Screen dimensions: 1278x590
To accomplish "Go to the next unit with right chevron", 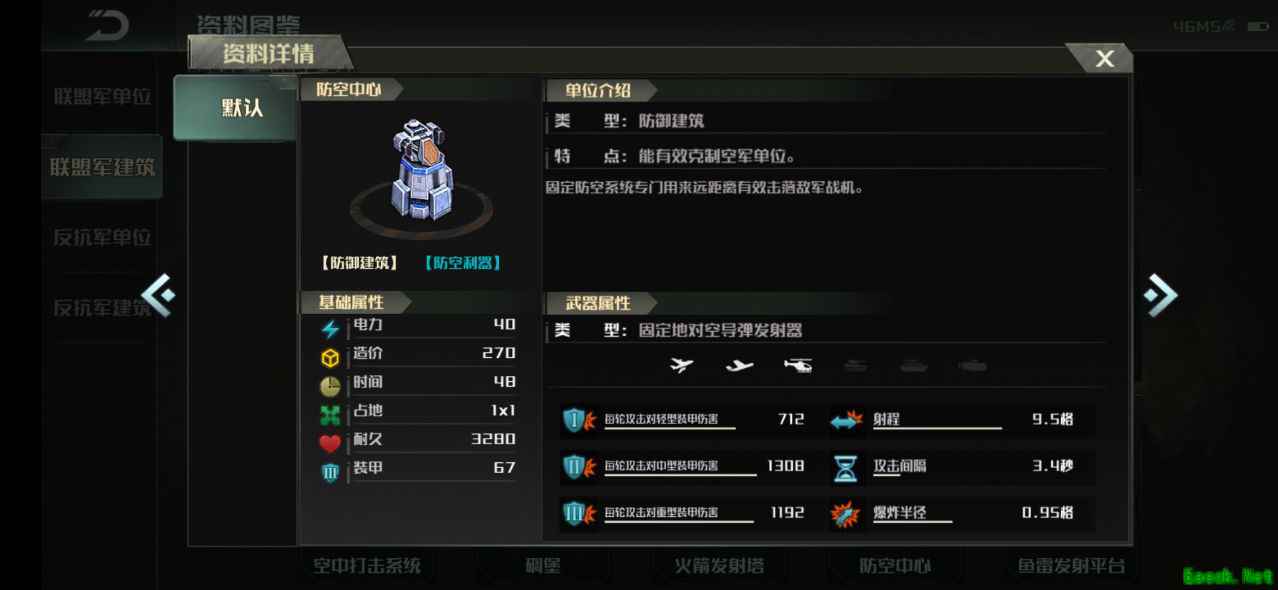I will [x=1160, y=294].
